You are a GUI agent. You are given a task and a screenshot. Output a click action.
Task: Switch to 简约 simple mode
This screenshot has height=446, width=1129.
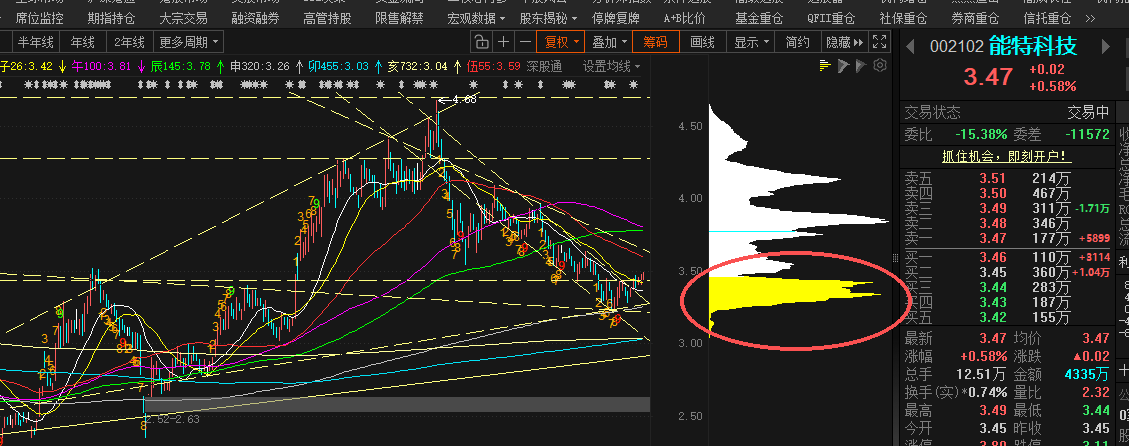click(797, 42)
